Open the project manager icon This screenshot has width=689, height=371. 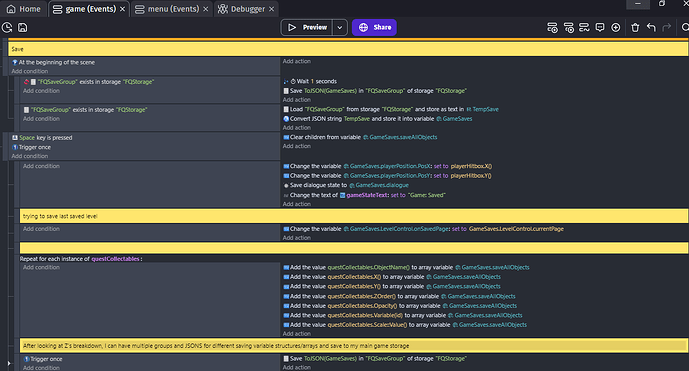coord(7,28)
